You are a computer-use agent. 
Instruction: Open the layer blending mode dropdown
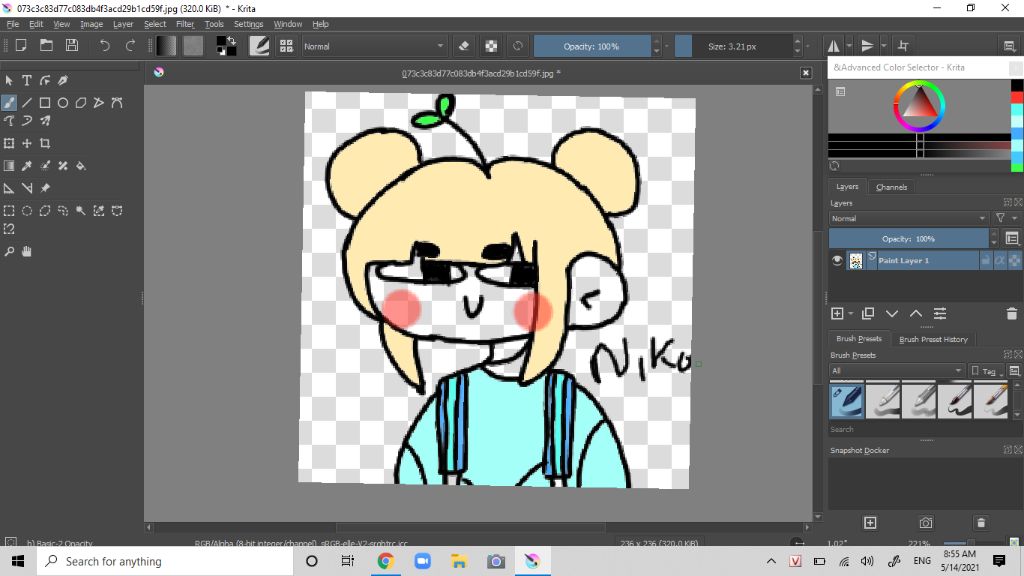[908, 218]
